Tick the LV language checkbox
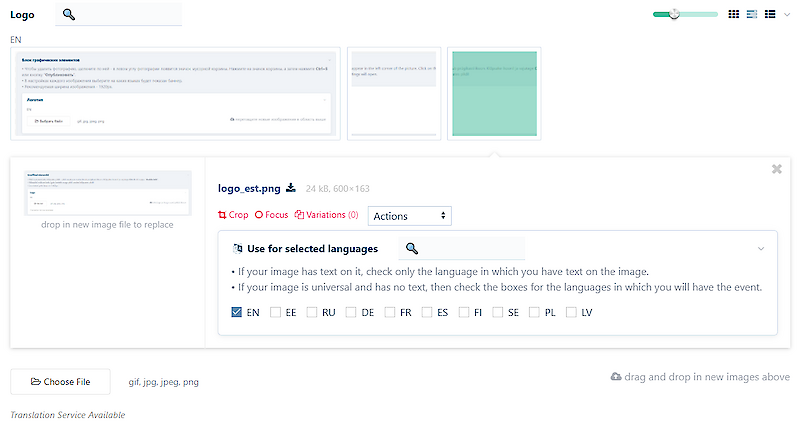This screenshot has width=800, height=435. (x=571, y=312)
